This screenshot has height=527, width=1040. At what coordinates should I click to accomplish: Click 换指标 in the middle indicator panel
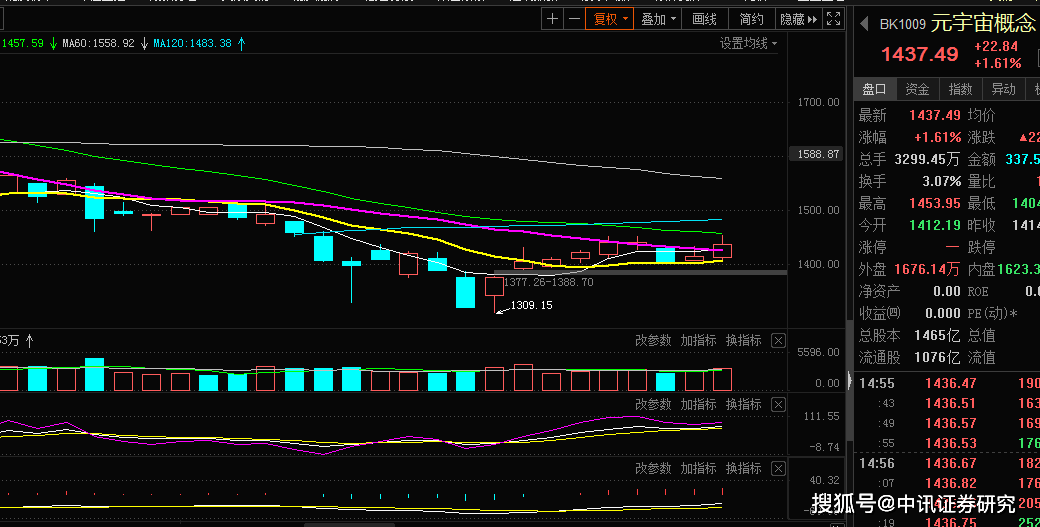click(743, 405)
